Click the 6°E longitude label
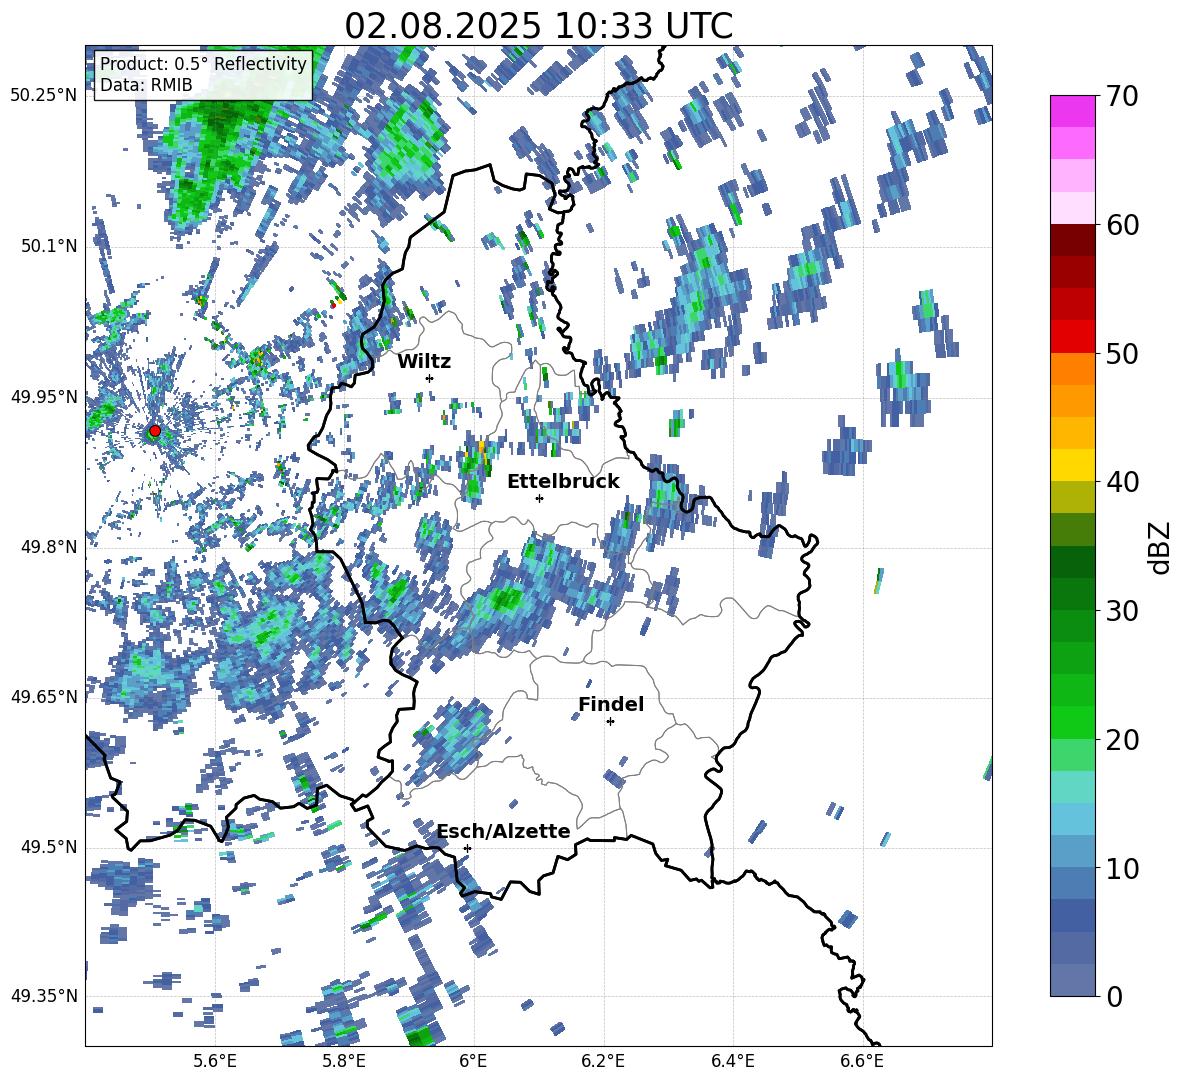Screen dimensions: 1184x1081 473,1061
